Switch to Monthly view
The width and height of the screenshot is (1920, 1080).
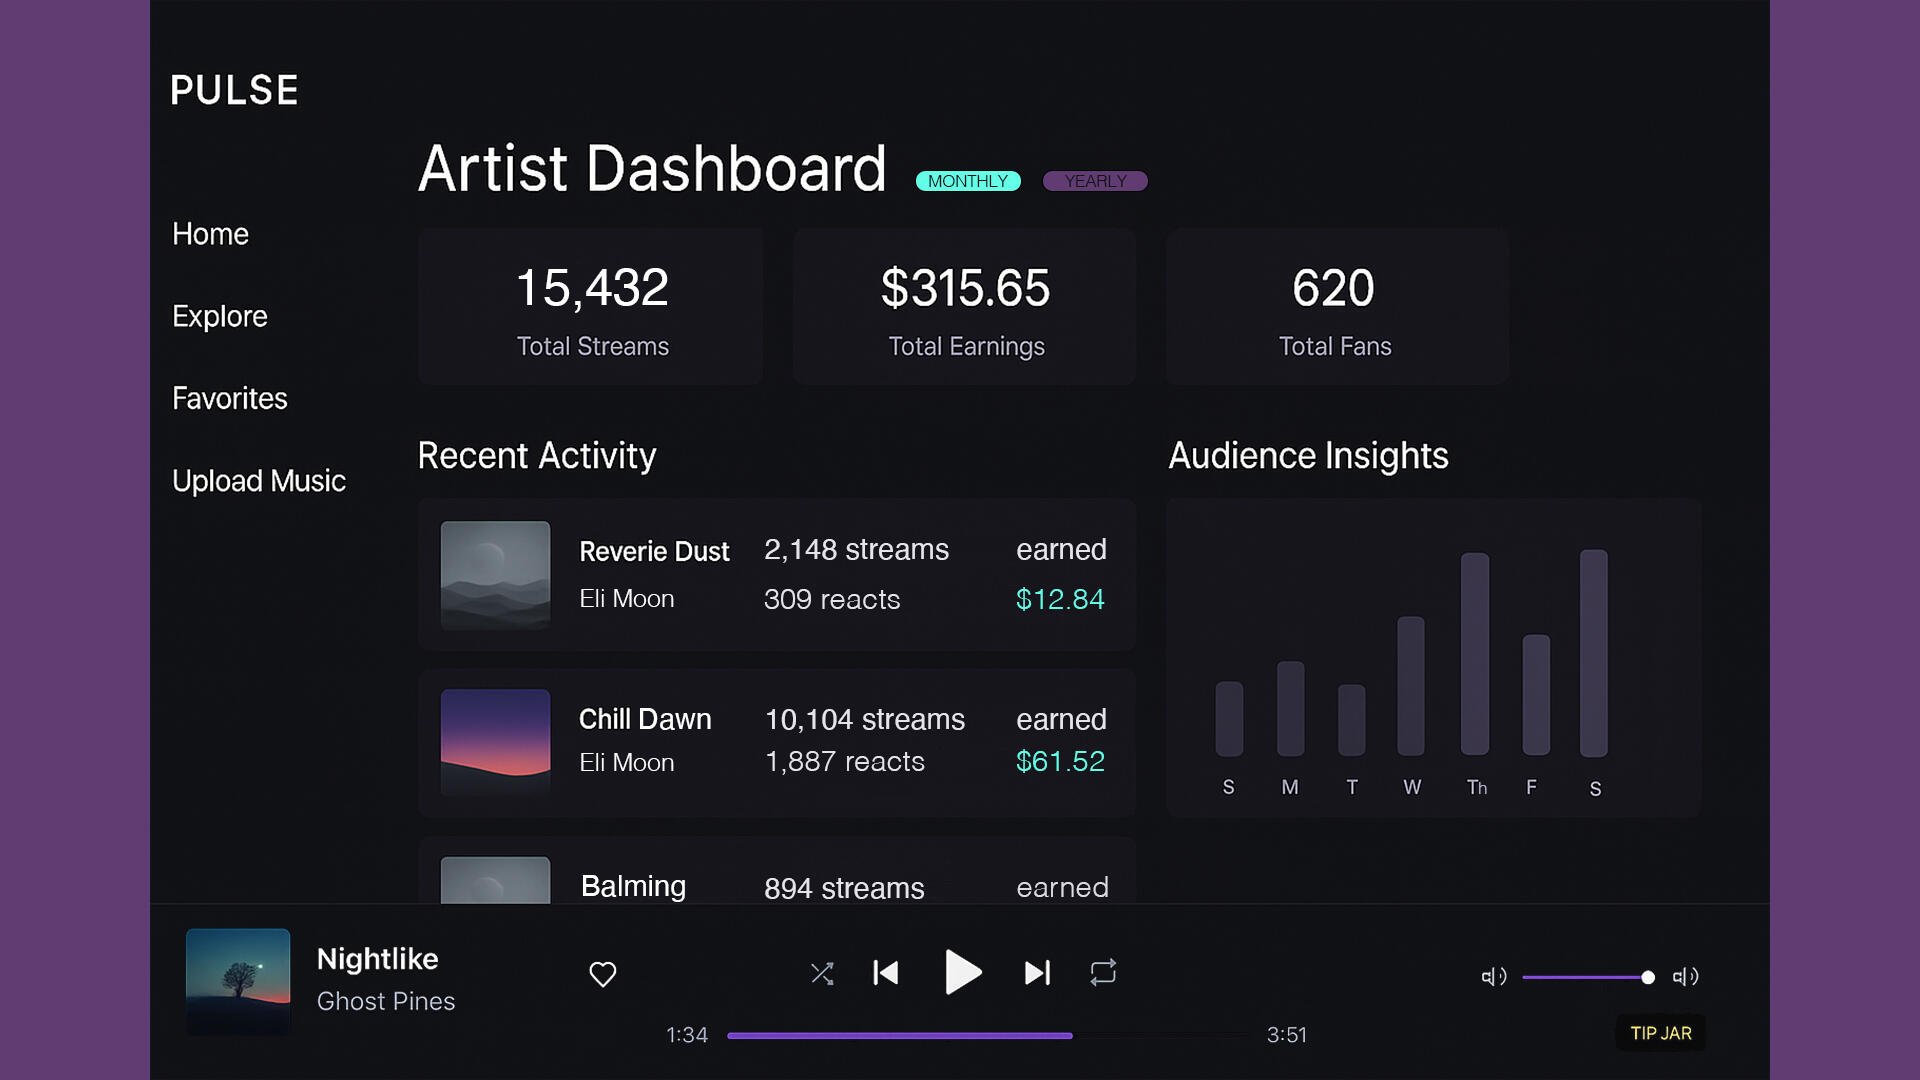point(967,181)
